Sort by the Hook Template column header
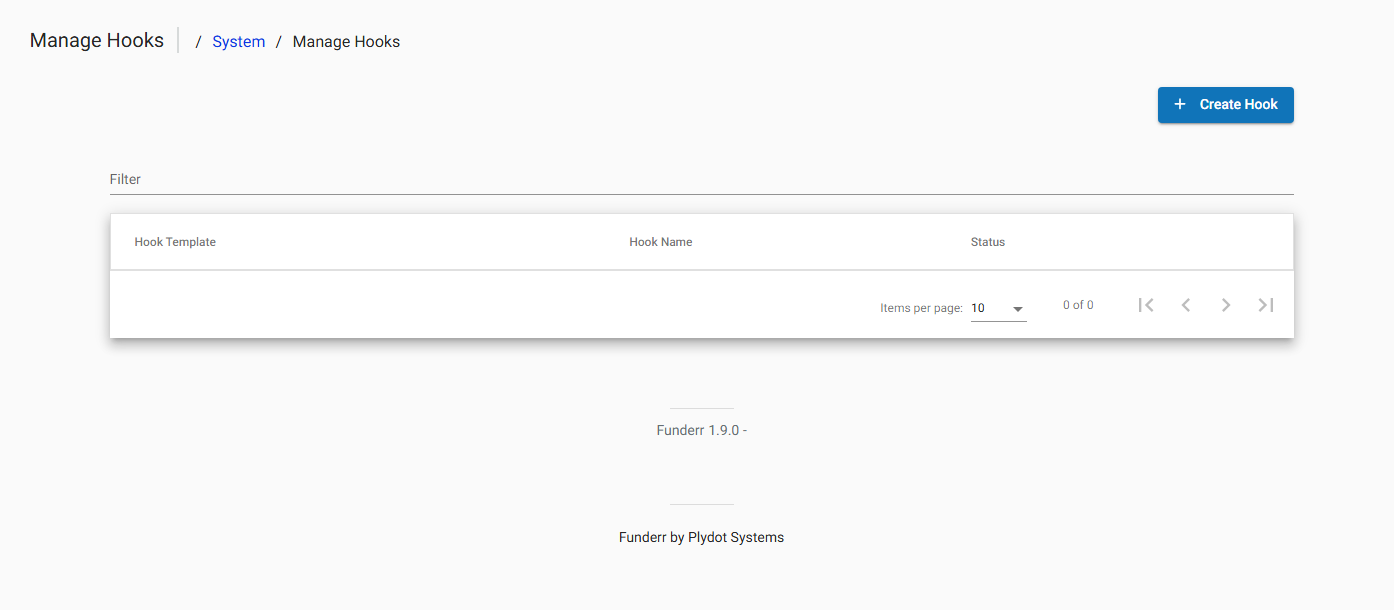Viewport: 1394px width, 610px height. [175, 242]
